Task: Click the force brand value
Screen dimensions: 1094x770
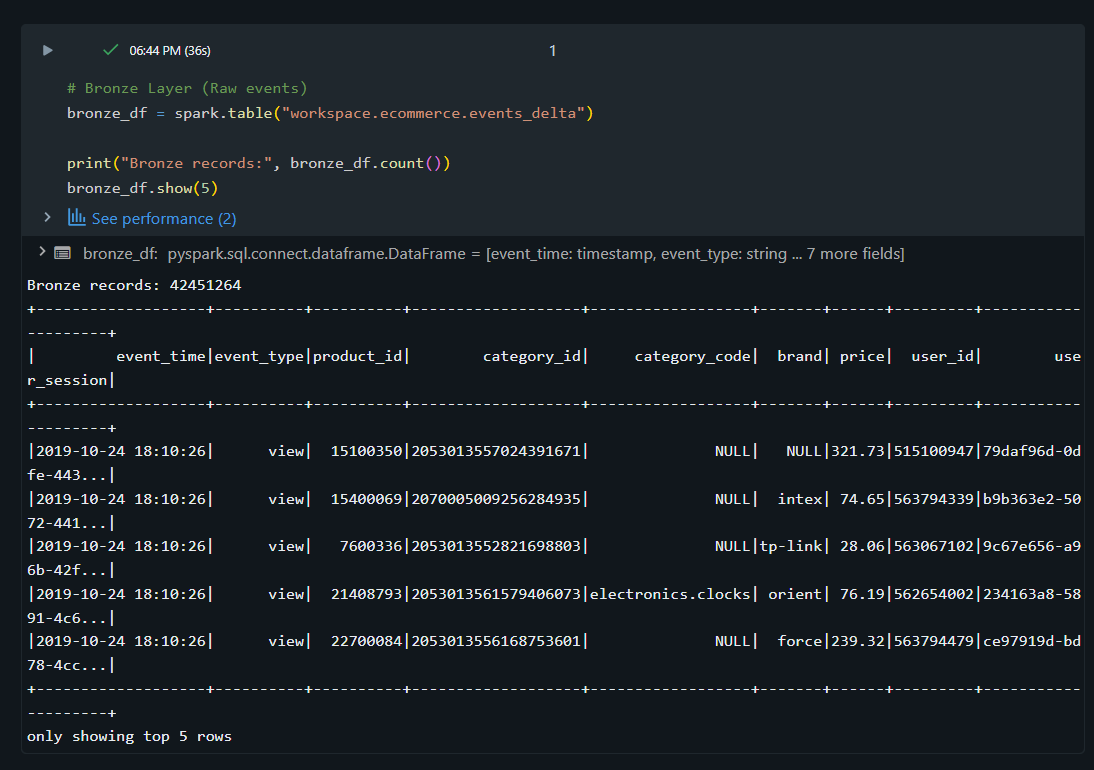Action: (800, 641)
